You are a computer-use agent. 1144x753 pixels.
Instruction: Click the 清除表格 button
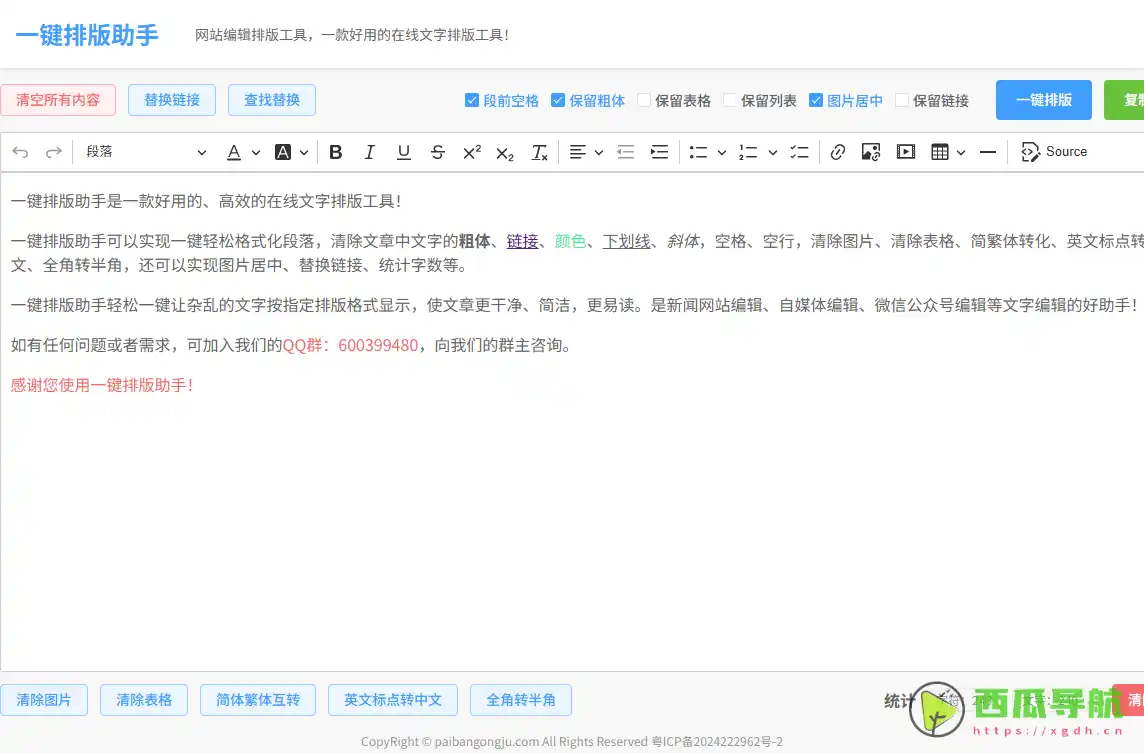[144, 700]
